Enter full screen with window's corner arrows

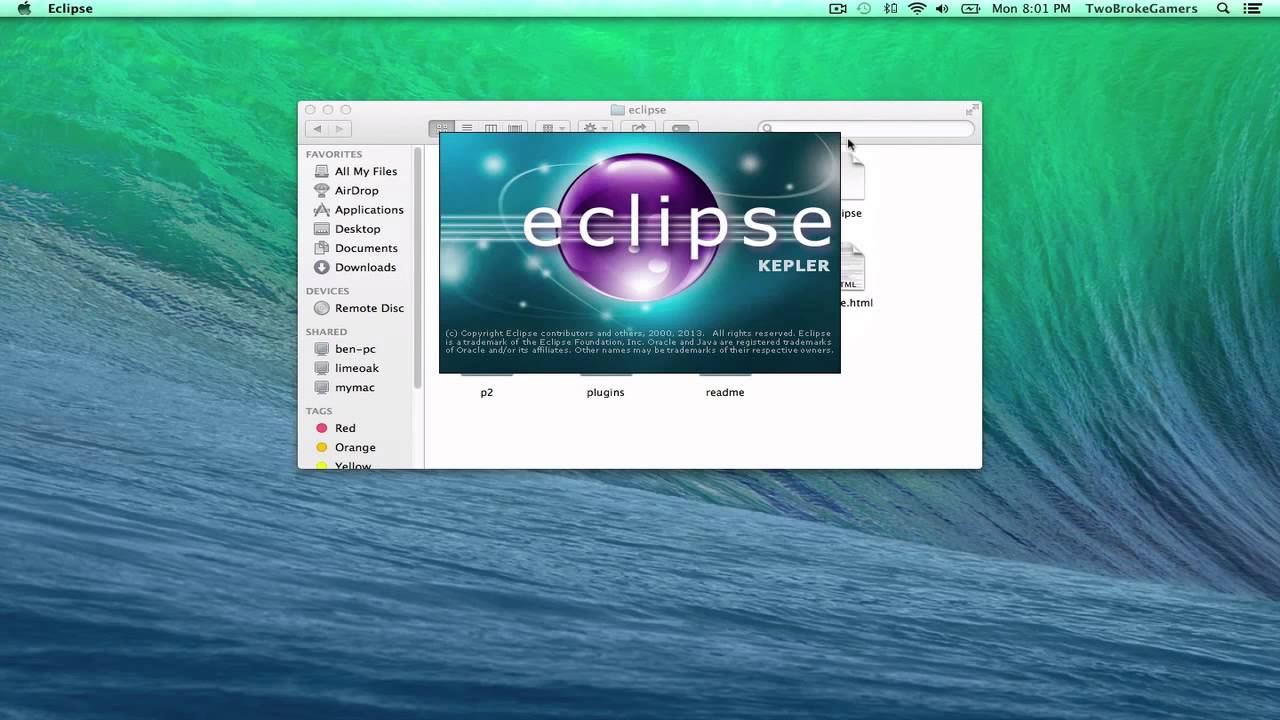click(x=971, y=109)
